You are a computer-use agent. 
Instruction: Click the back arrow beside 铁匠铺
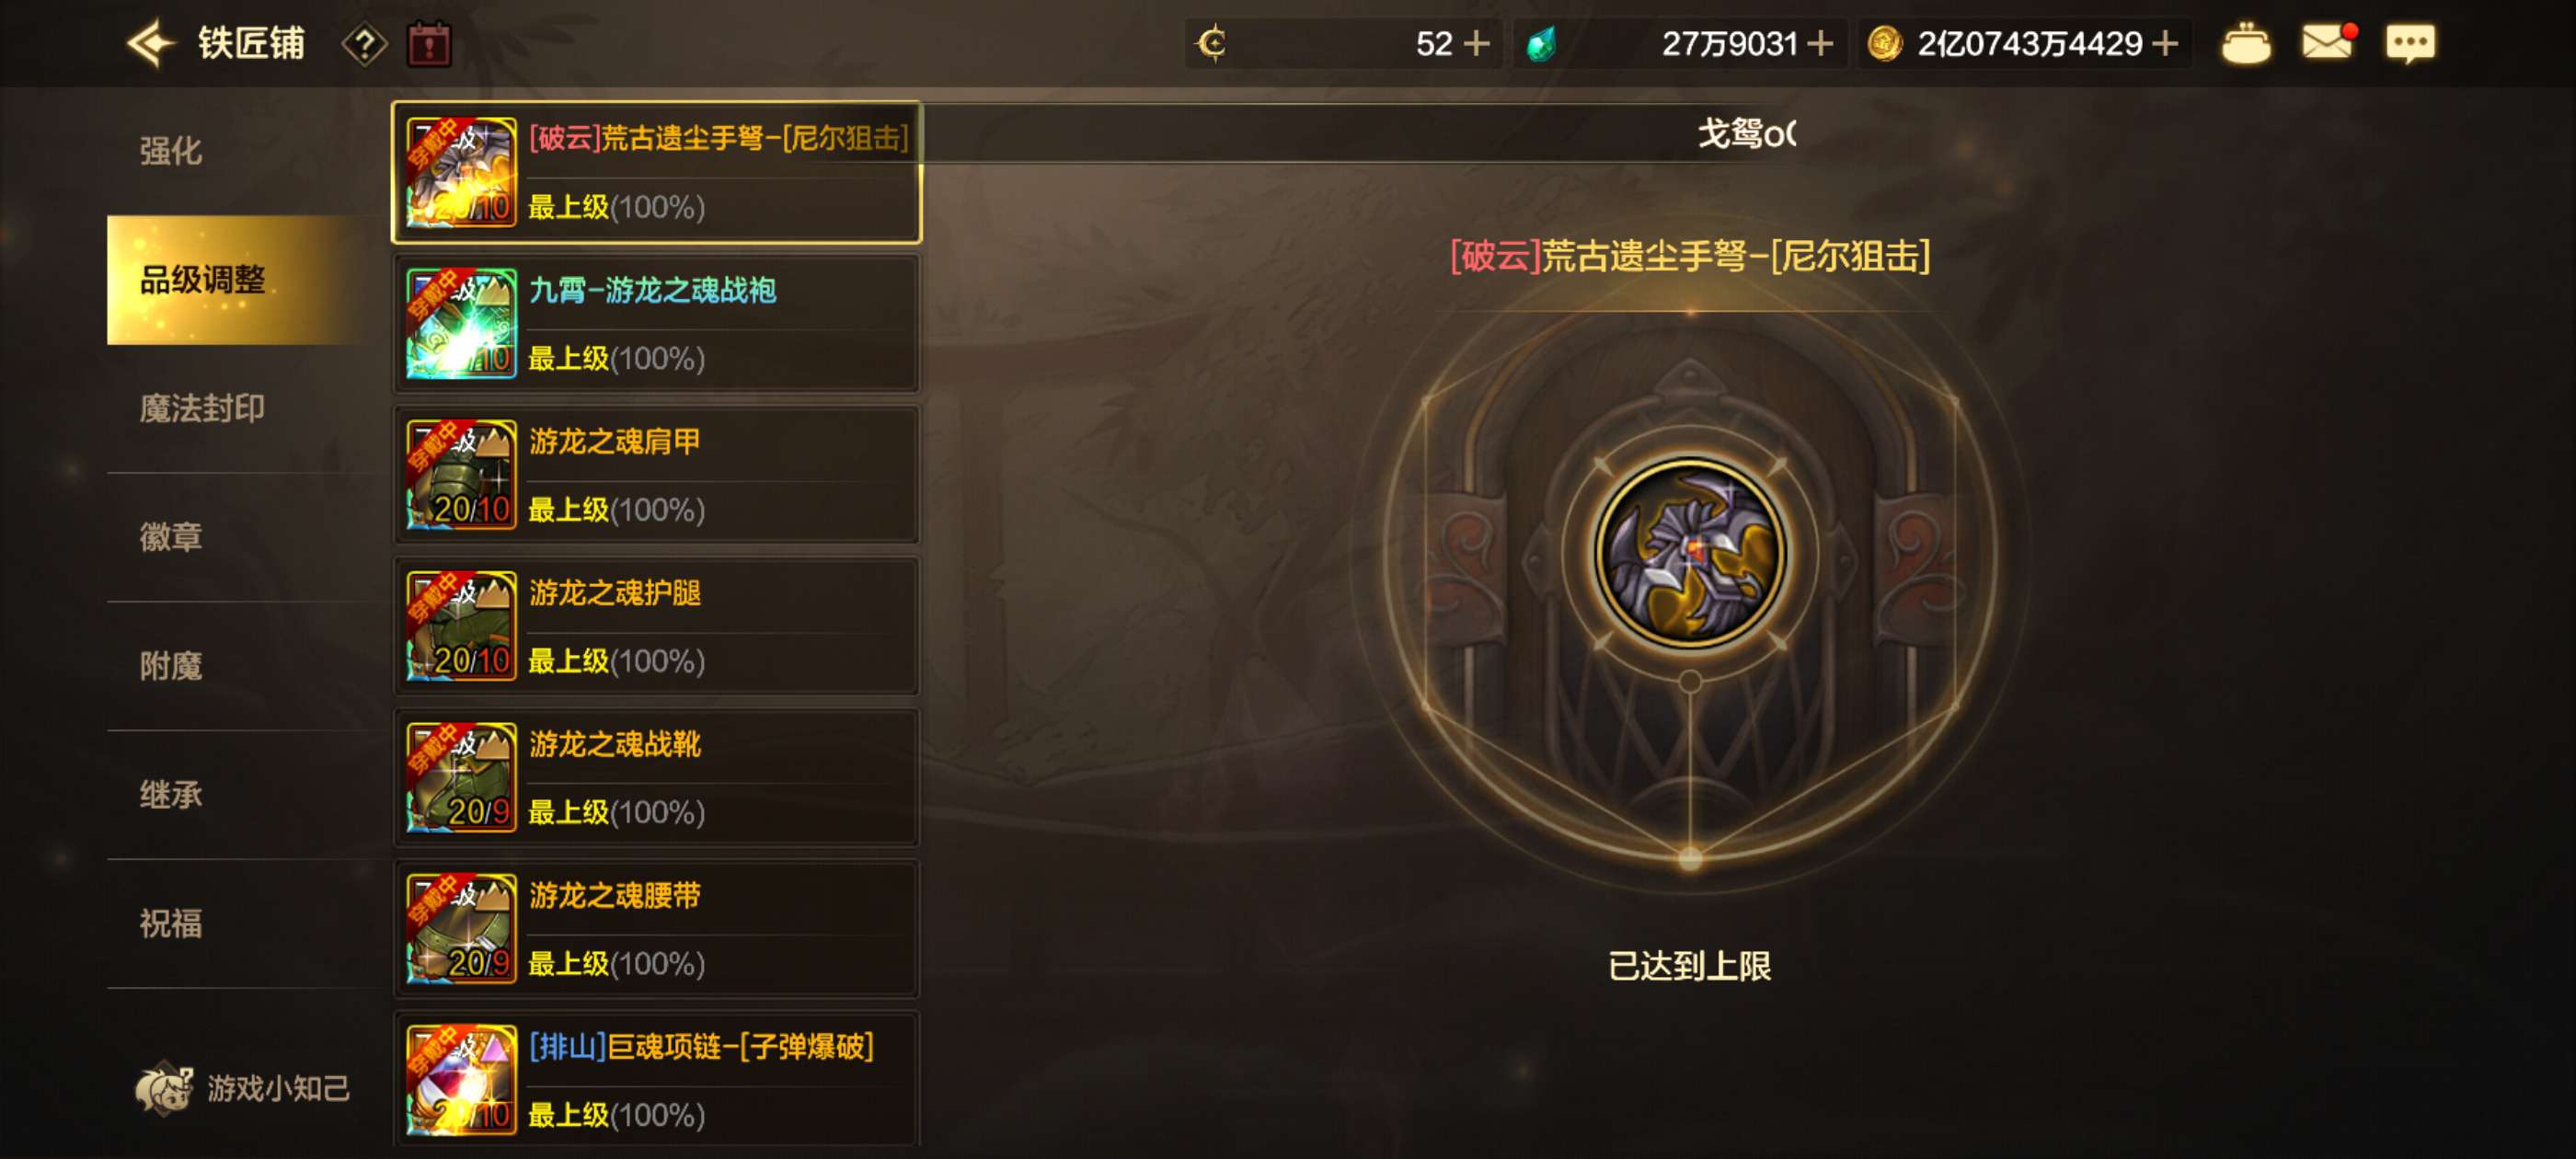click(x=151, y=44)
